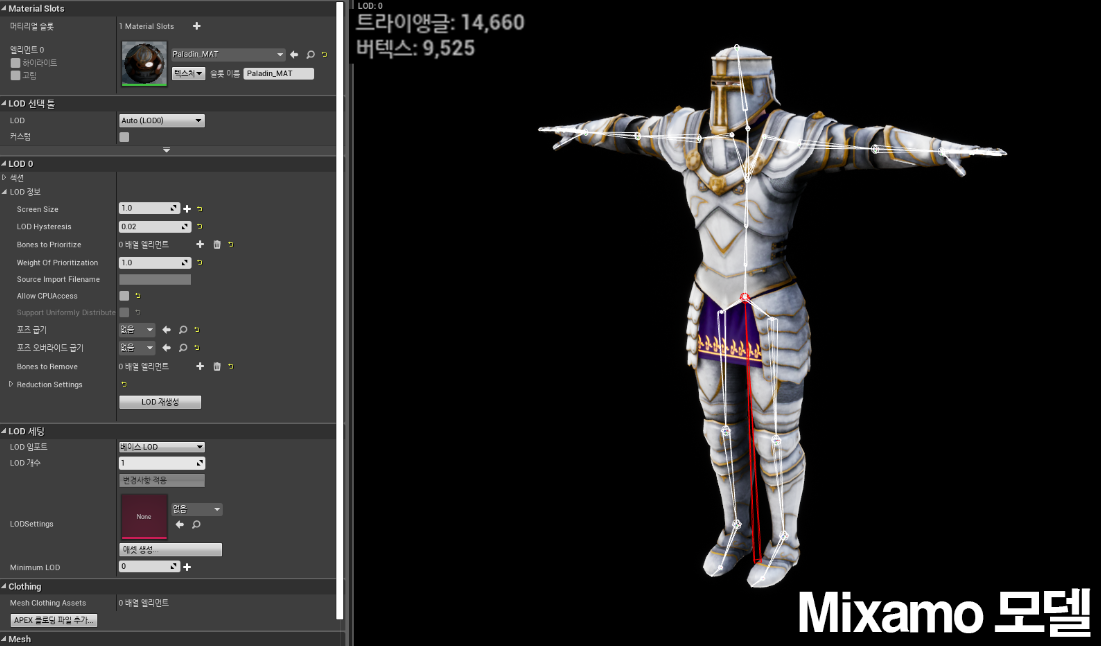This screenshot has height=646, width=1101.
Task: Open LODSettings 없음 asset dropdown
Action: [197, 509]
